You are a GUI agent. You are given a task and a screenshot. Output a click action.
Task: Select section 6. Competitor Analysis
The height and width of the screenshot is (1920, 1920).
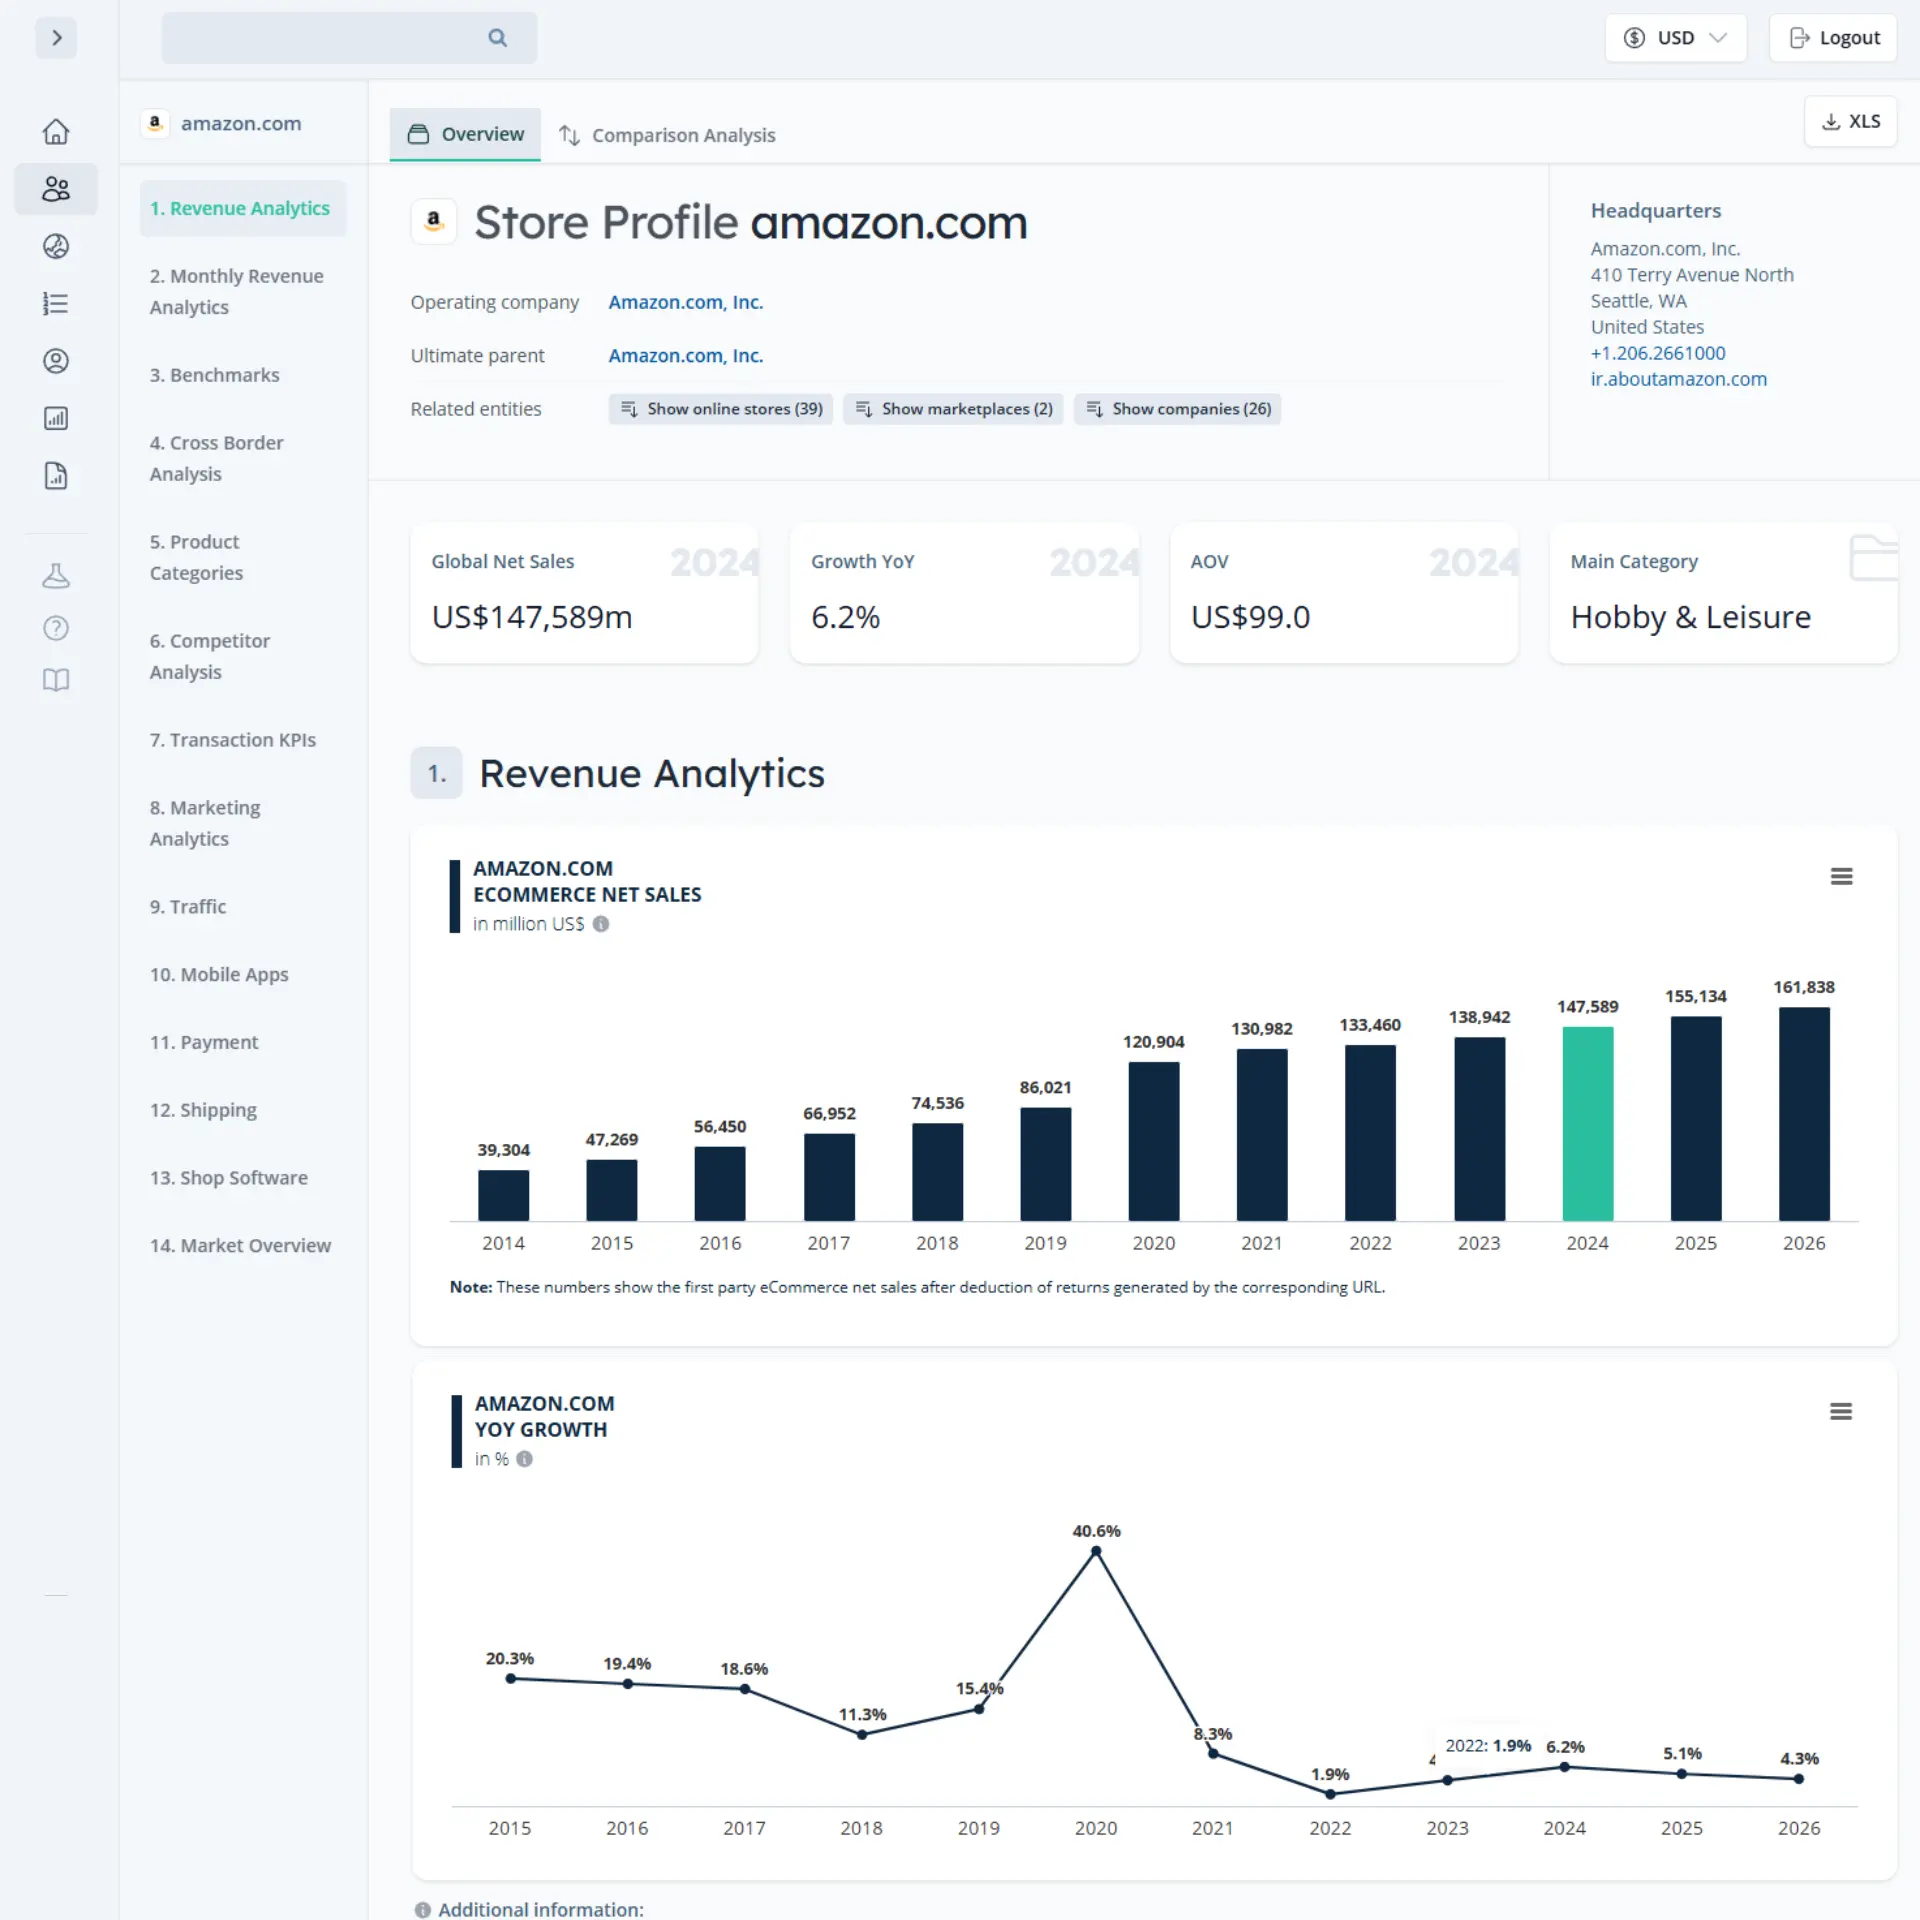209,656
